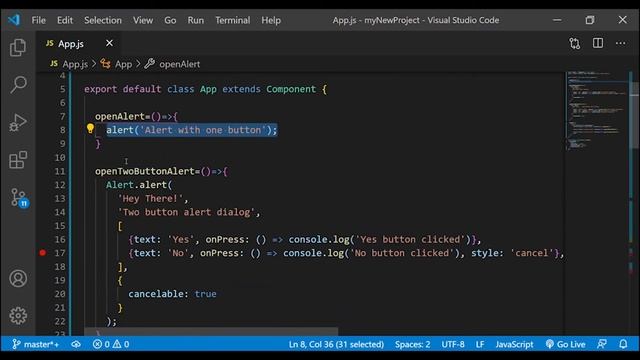640x360 pixels.
Task: Click the feedback icon in status bar
Action: coord(602,344)
